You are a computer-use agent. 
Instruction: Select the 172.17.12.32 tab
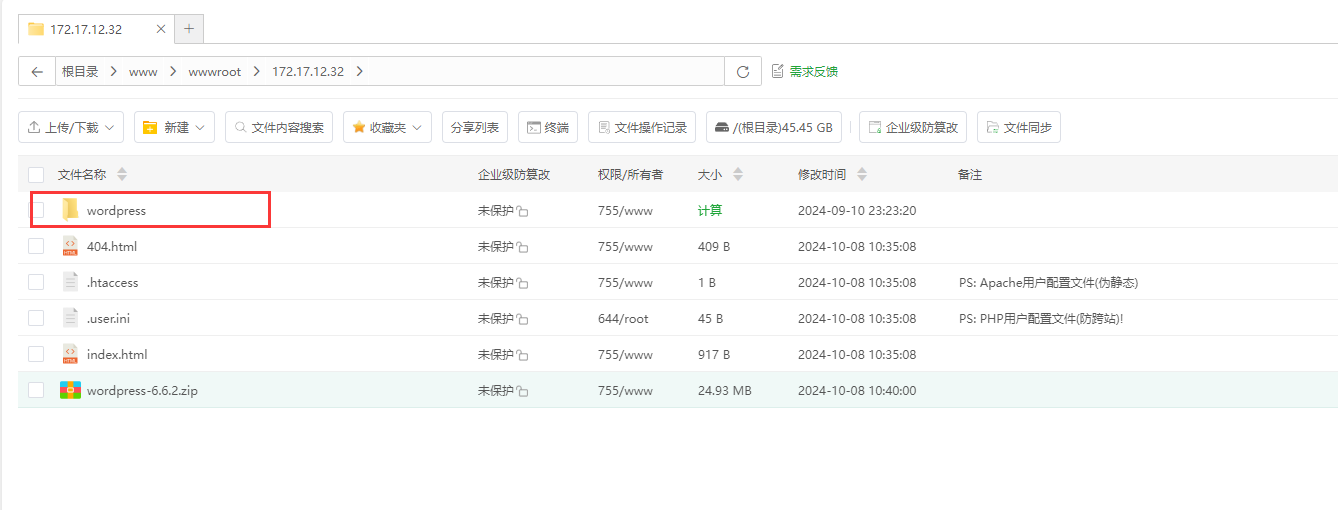(x=96, y=29)
